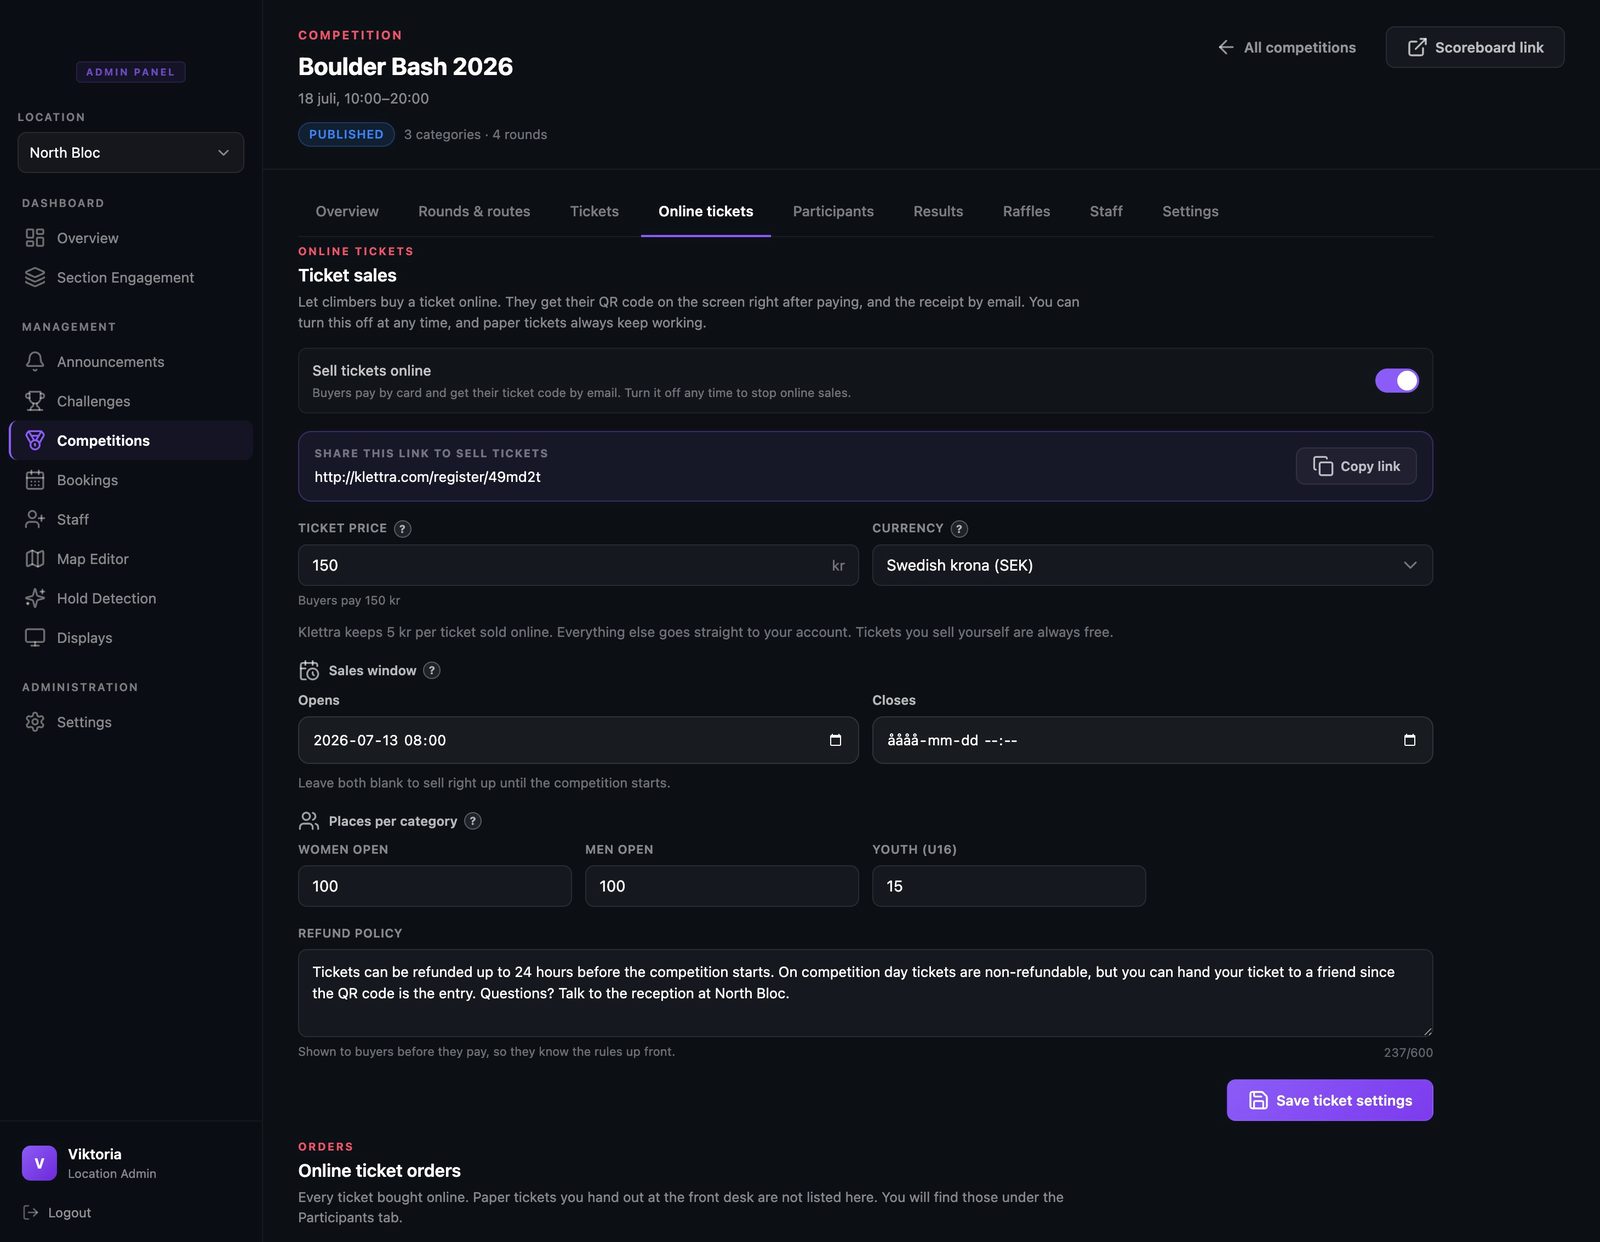Click the Closes date-time field

pyautogui.click(x=1152, y=740)
